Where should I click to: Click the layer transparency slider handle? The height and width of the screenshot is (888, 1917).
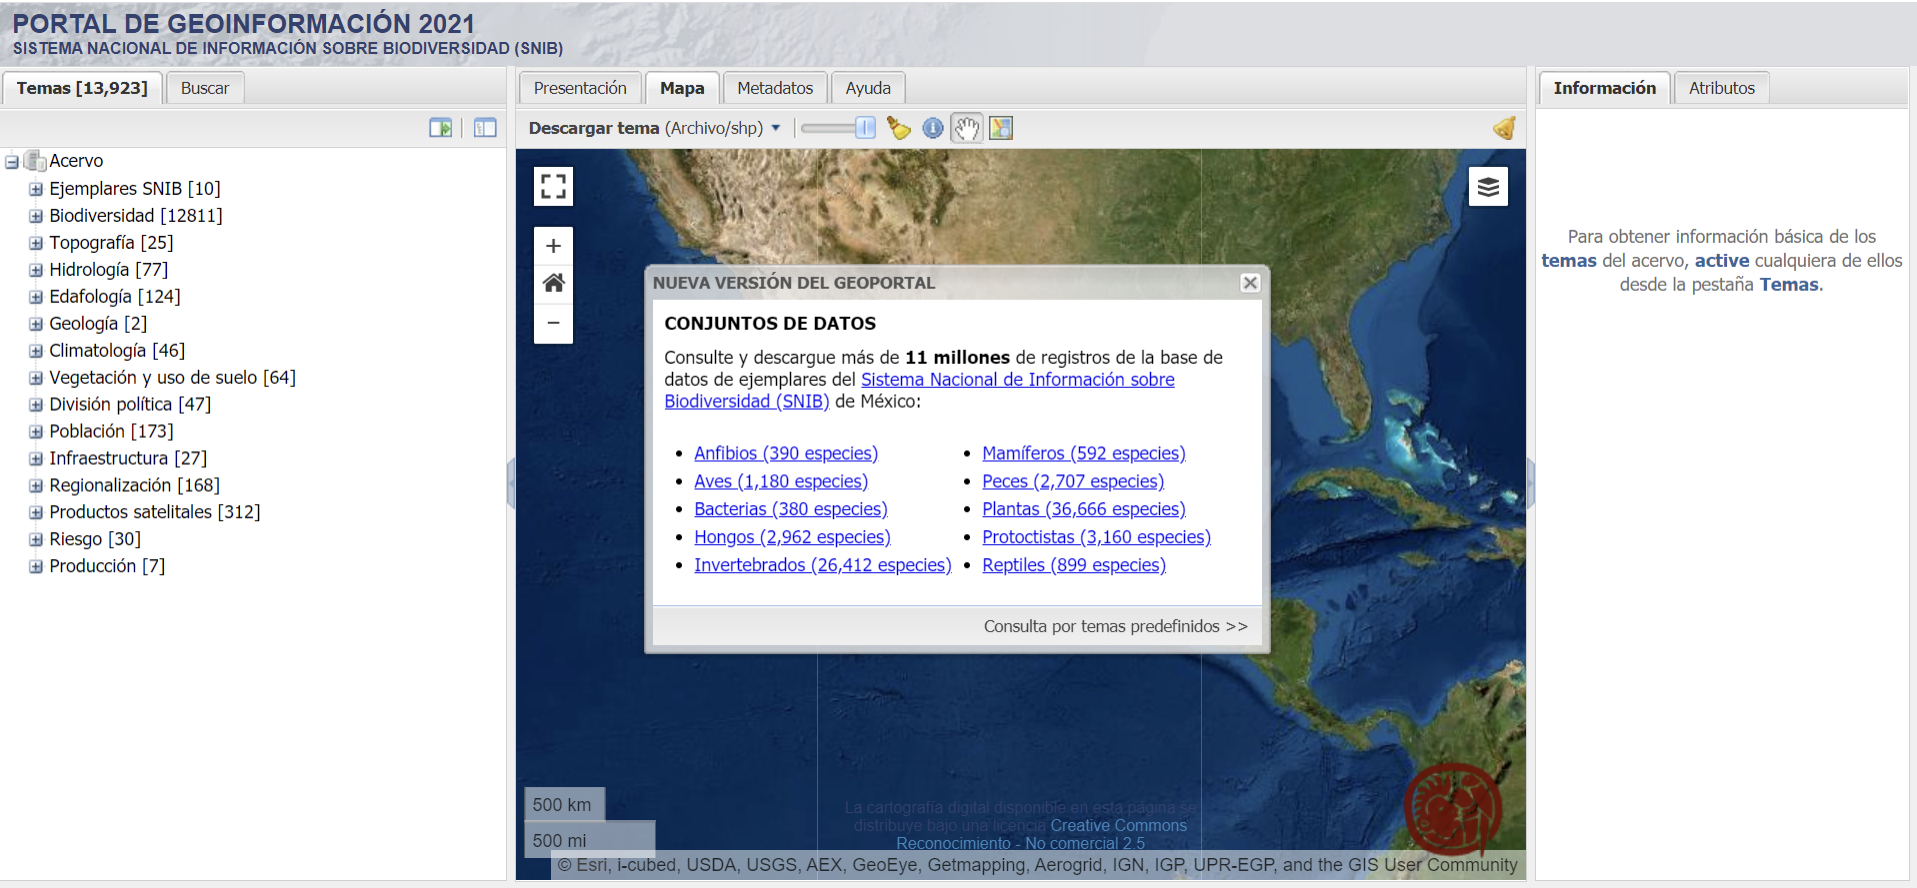pos(865,128)
